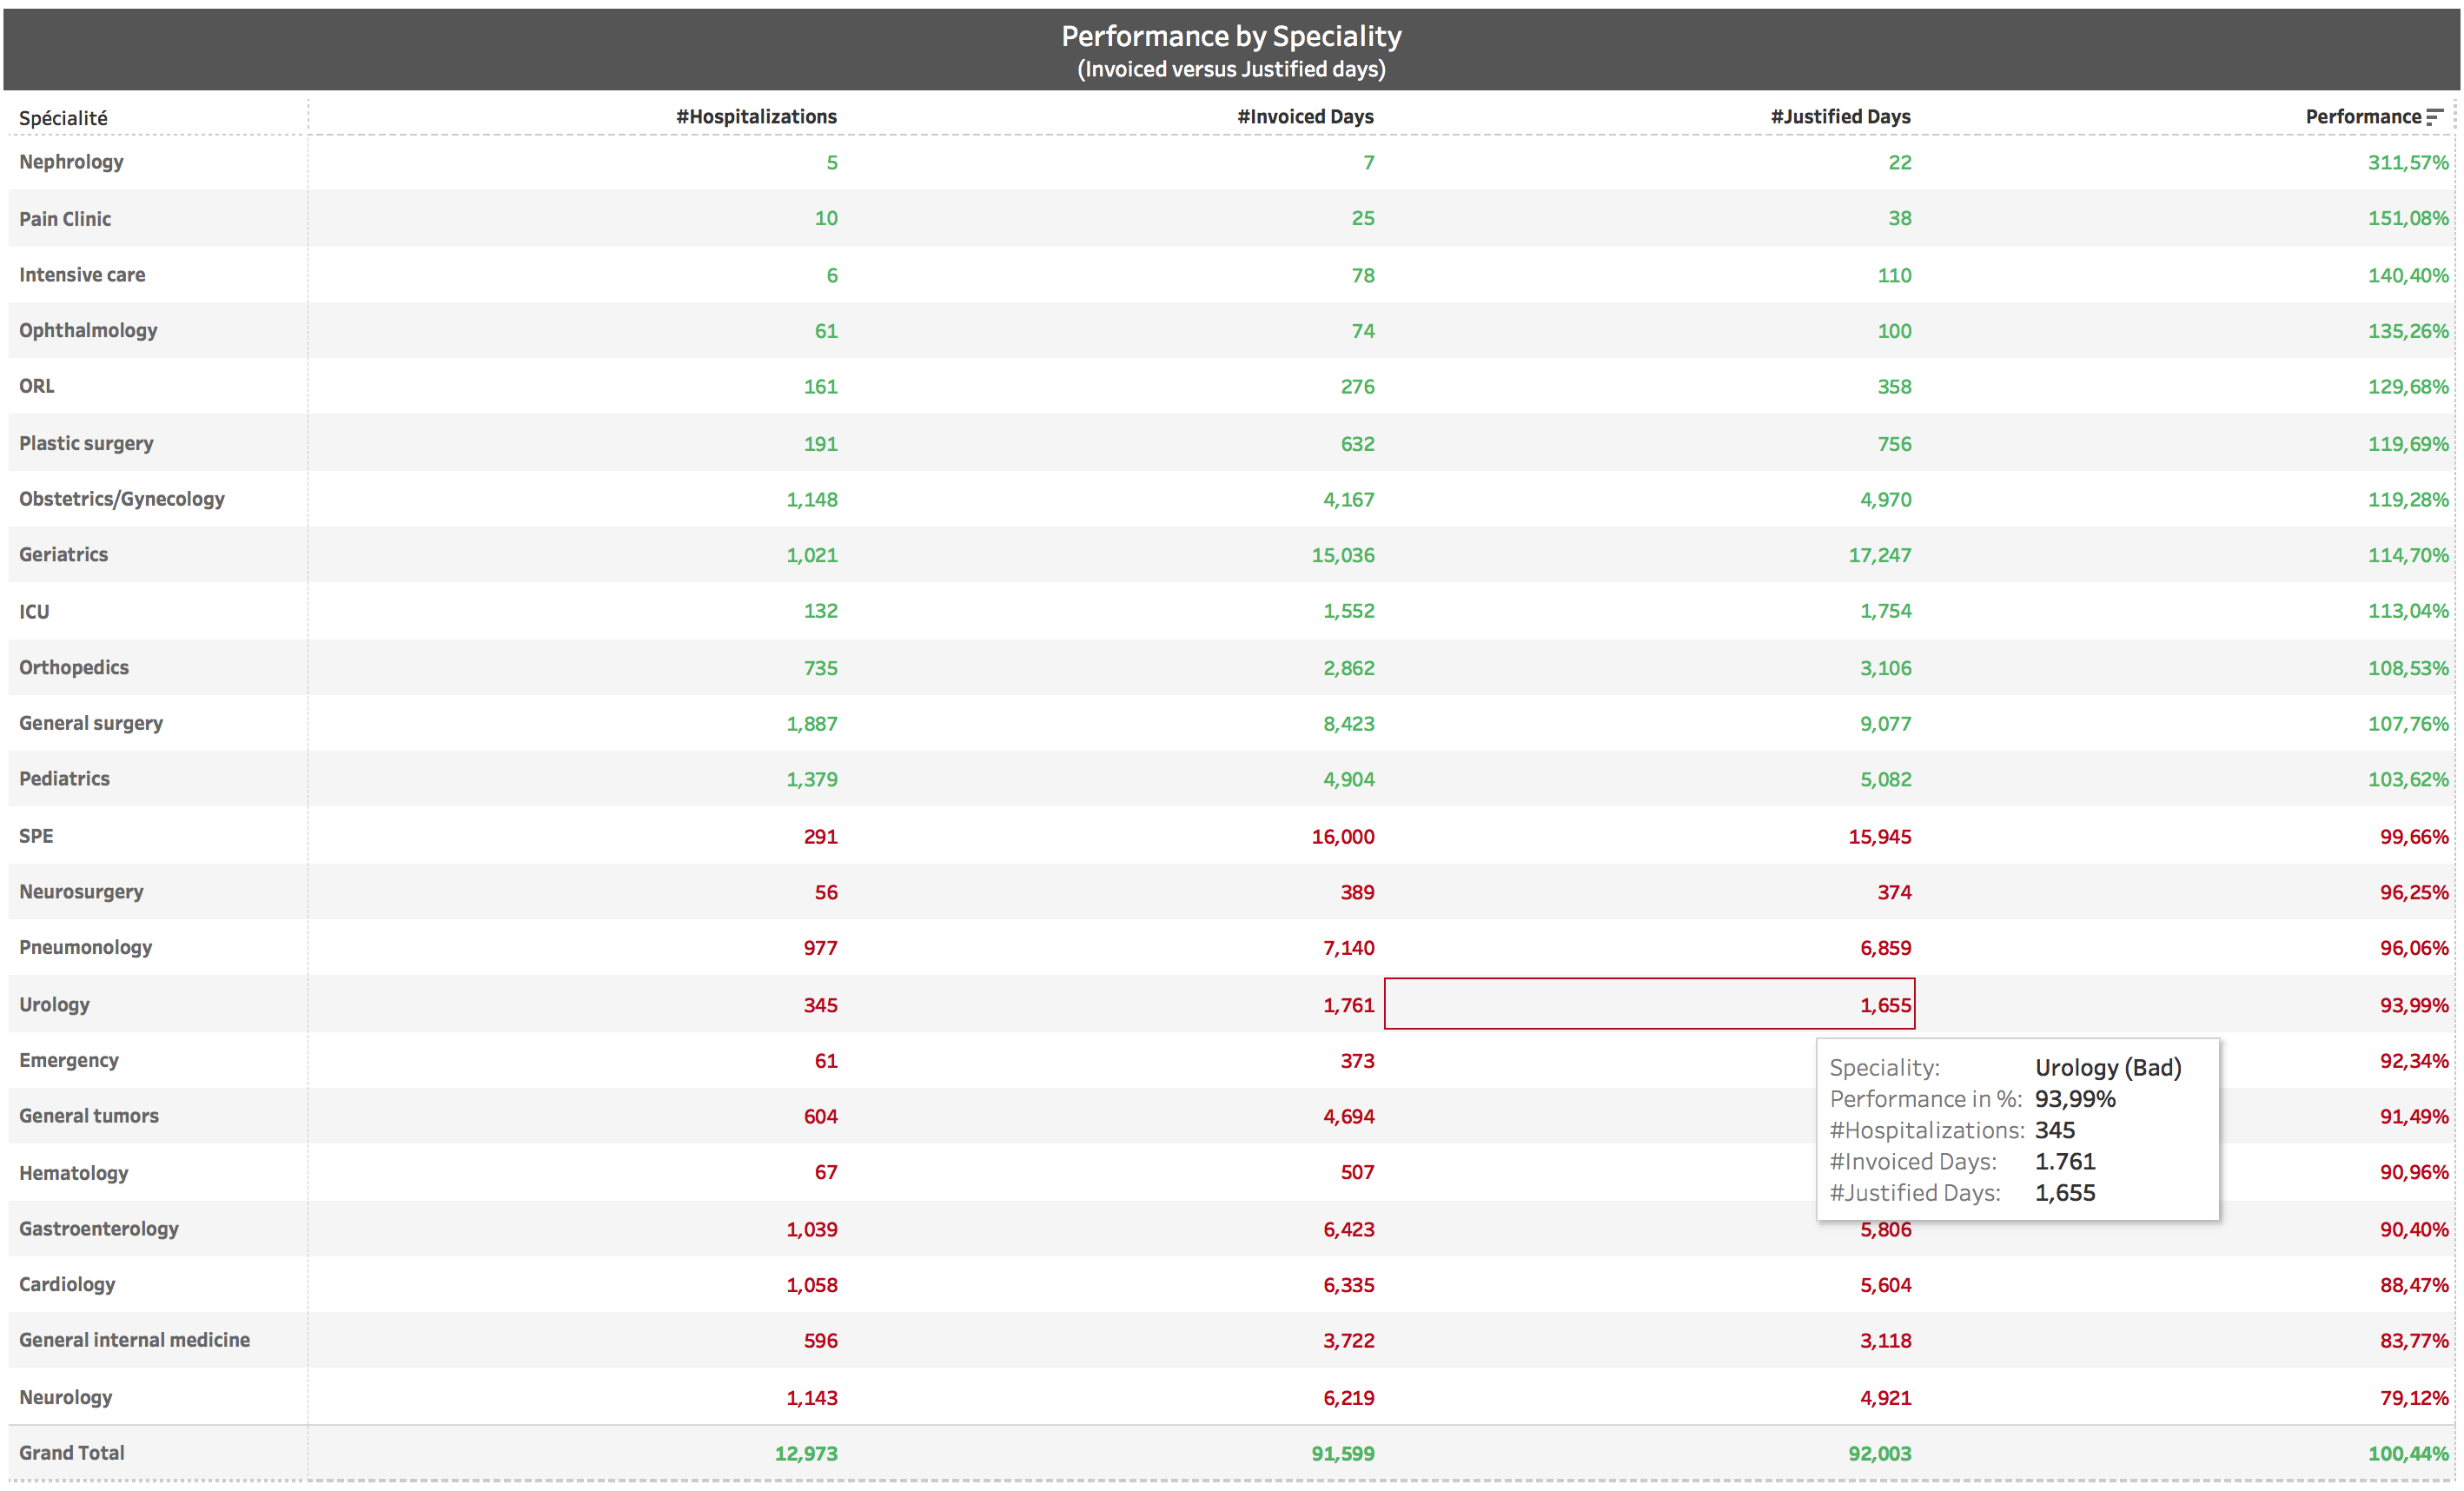Click Neurosurgery justified days 374

(x=1894, y=892)
